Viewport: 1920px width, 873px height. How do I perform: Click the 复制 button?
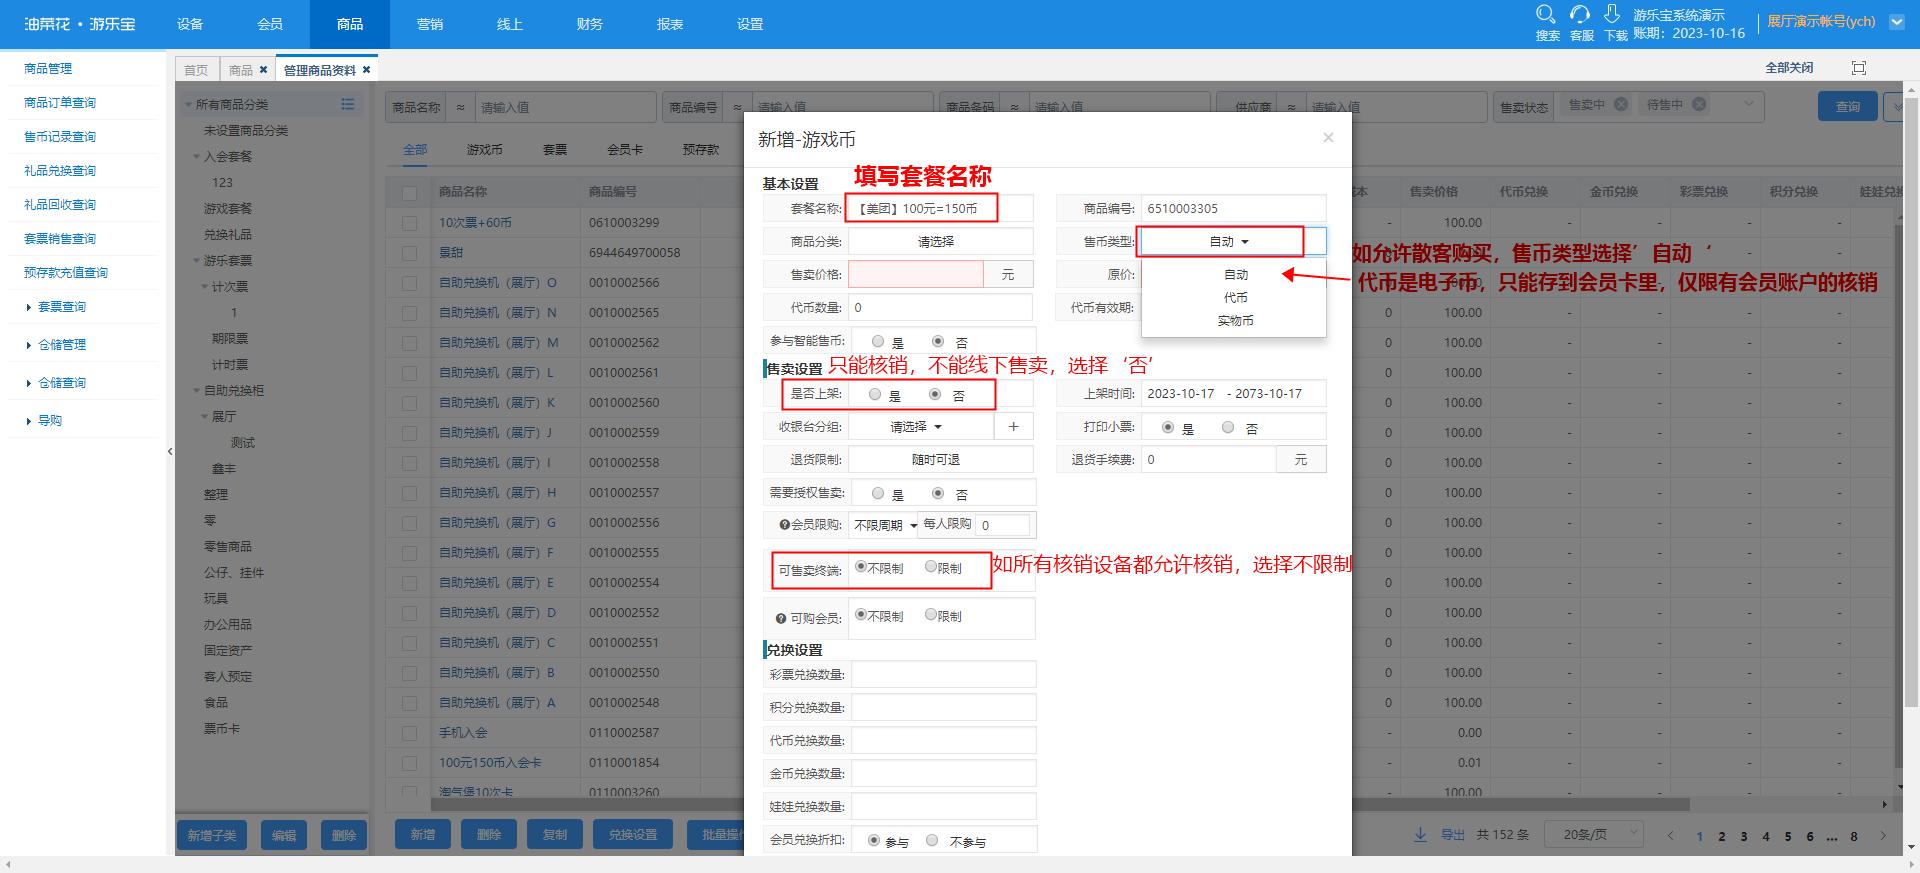pos(555,834)
